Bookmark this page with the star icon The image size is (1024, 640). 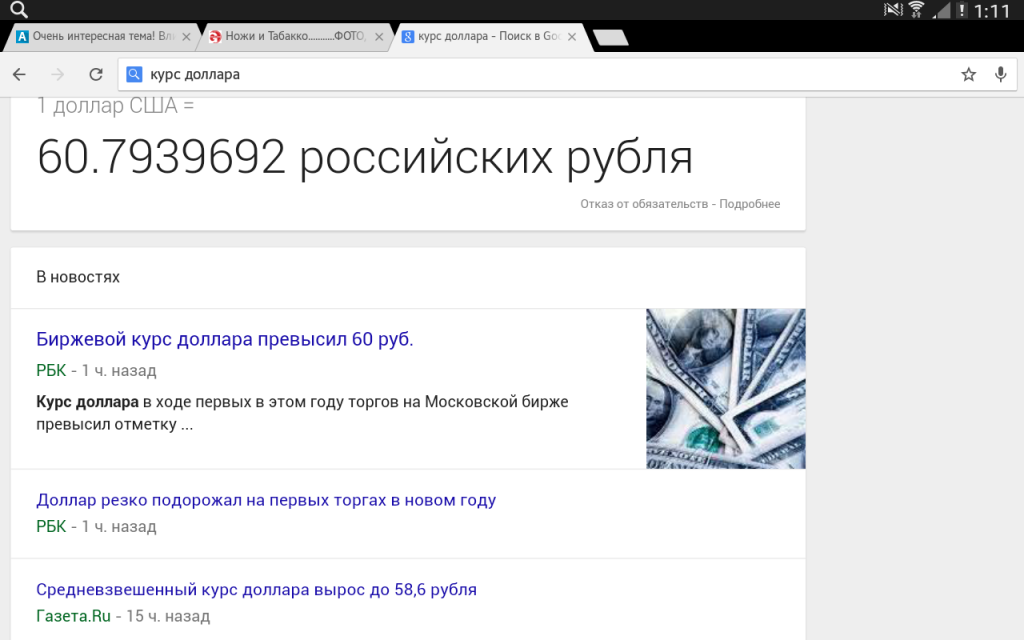click(968, 74)
